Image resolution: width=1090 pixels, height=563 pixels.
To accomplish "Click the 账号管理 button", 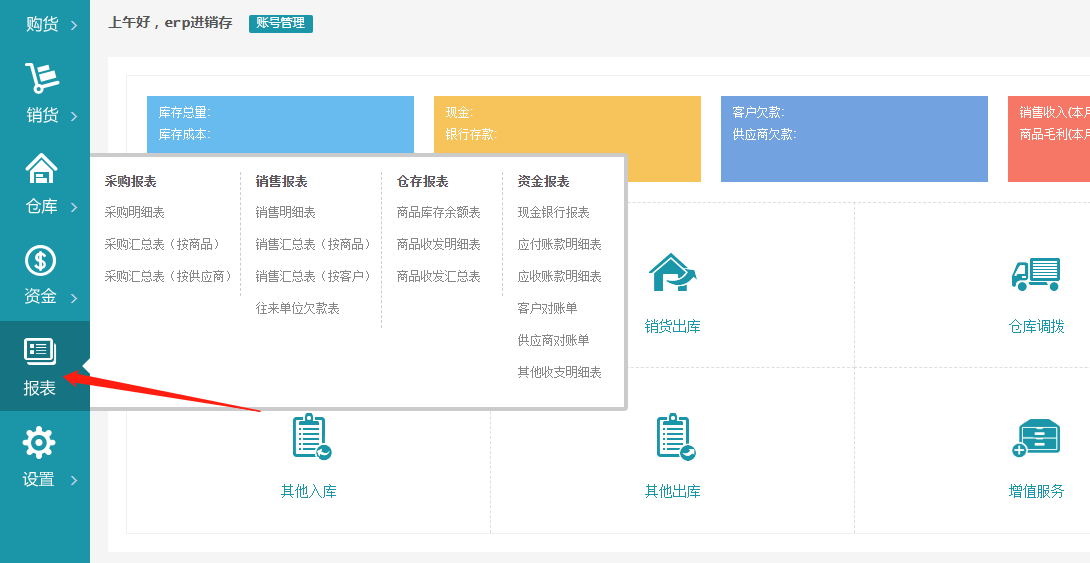I will [x=280, y=23].
